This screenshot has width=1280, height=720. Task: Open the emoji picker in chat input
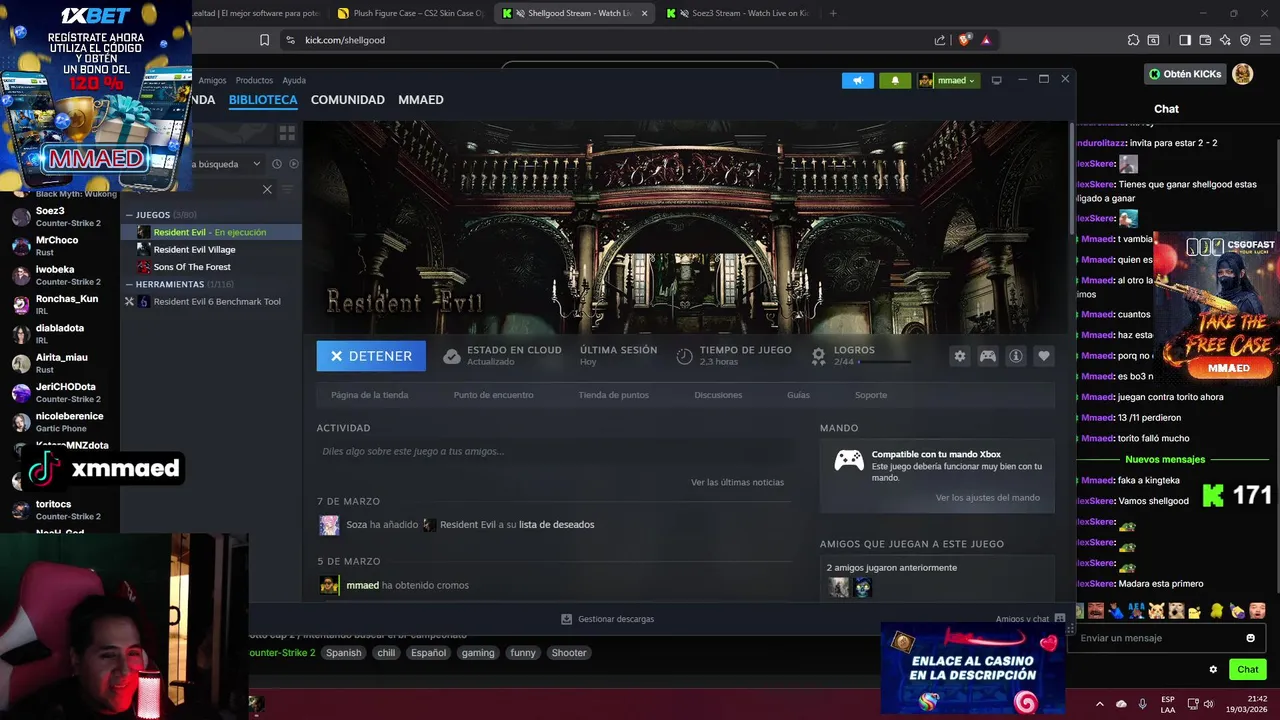[x=1250, y=638]
